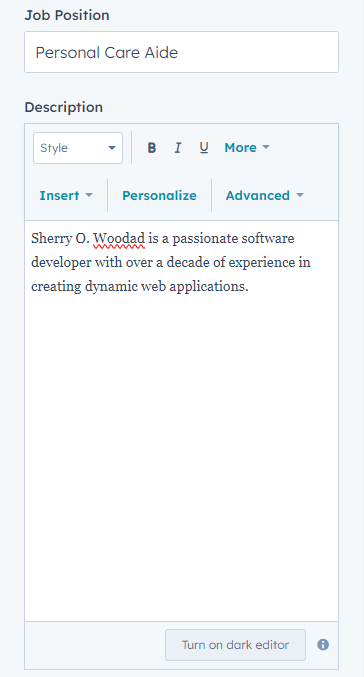Open the Style dropdown
The width and height of the screenshot is (364, 677).
coord(78,148)
